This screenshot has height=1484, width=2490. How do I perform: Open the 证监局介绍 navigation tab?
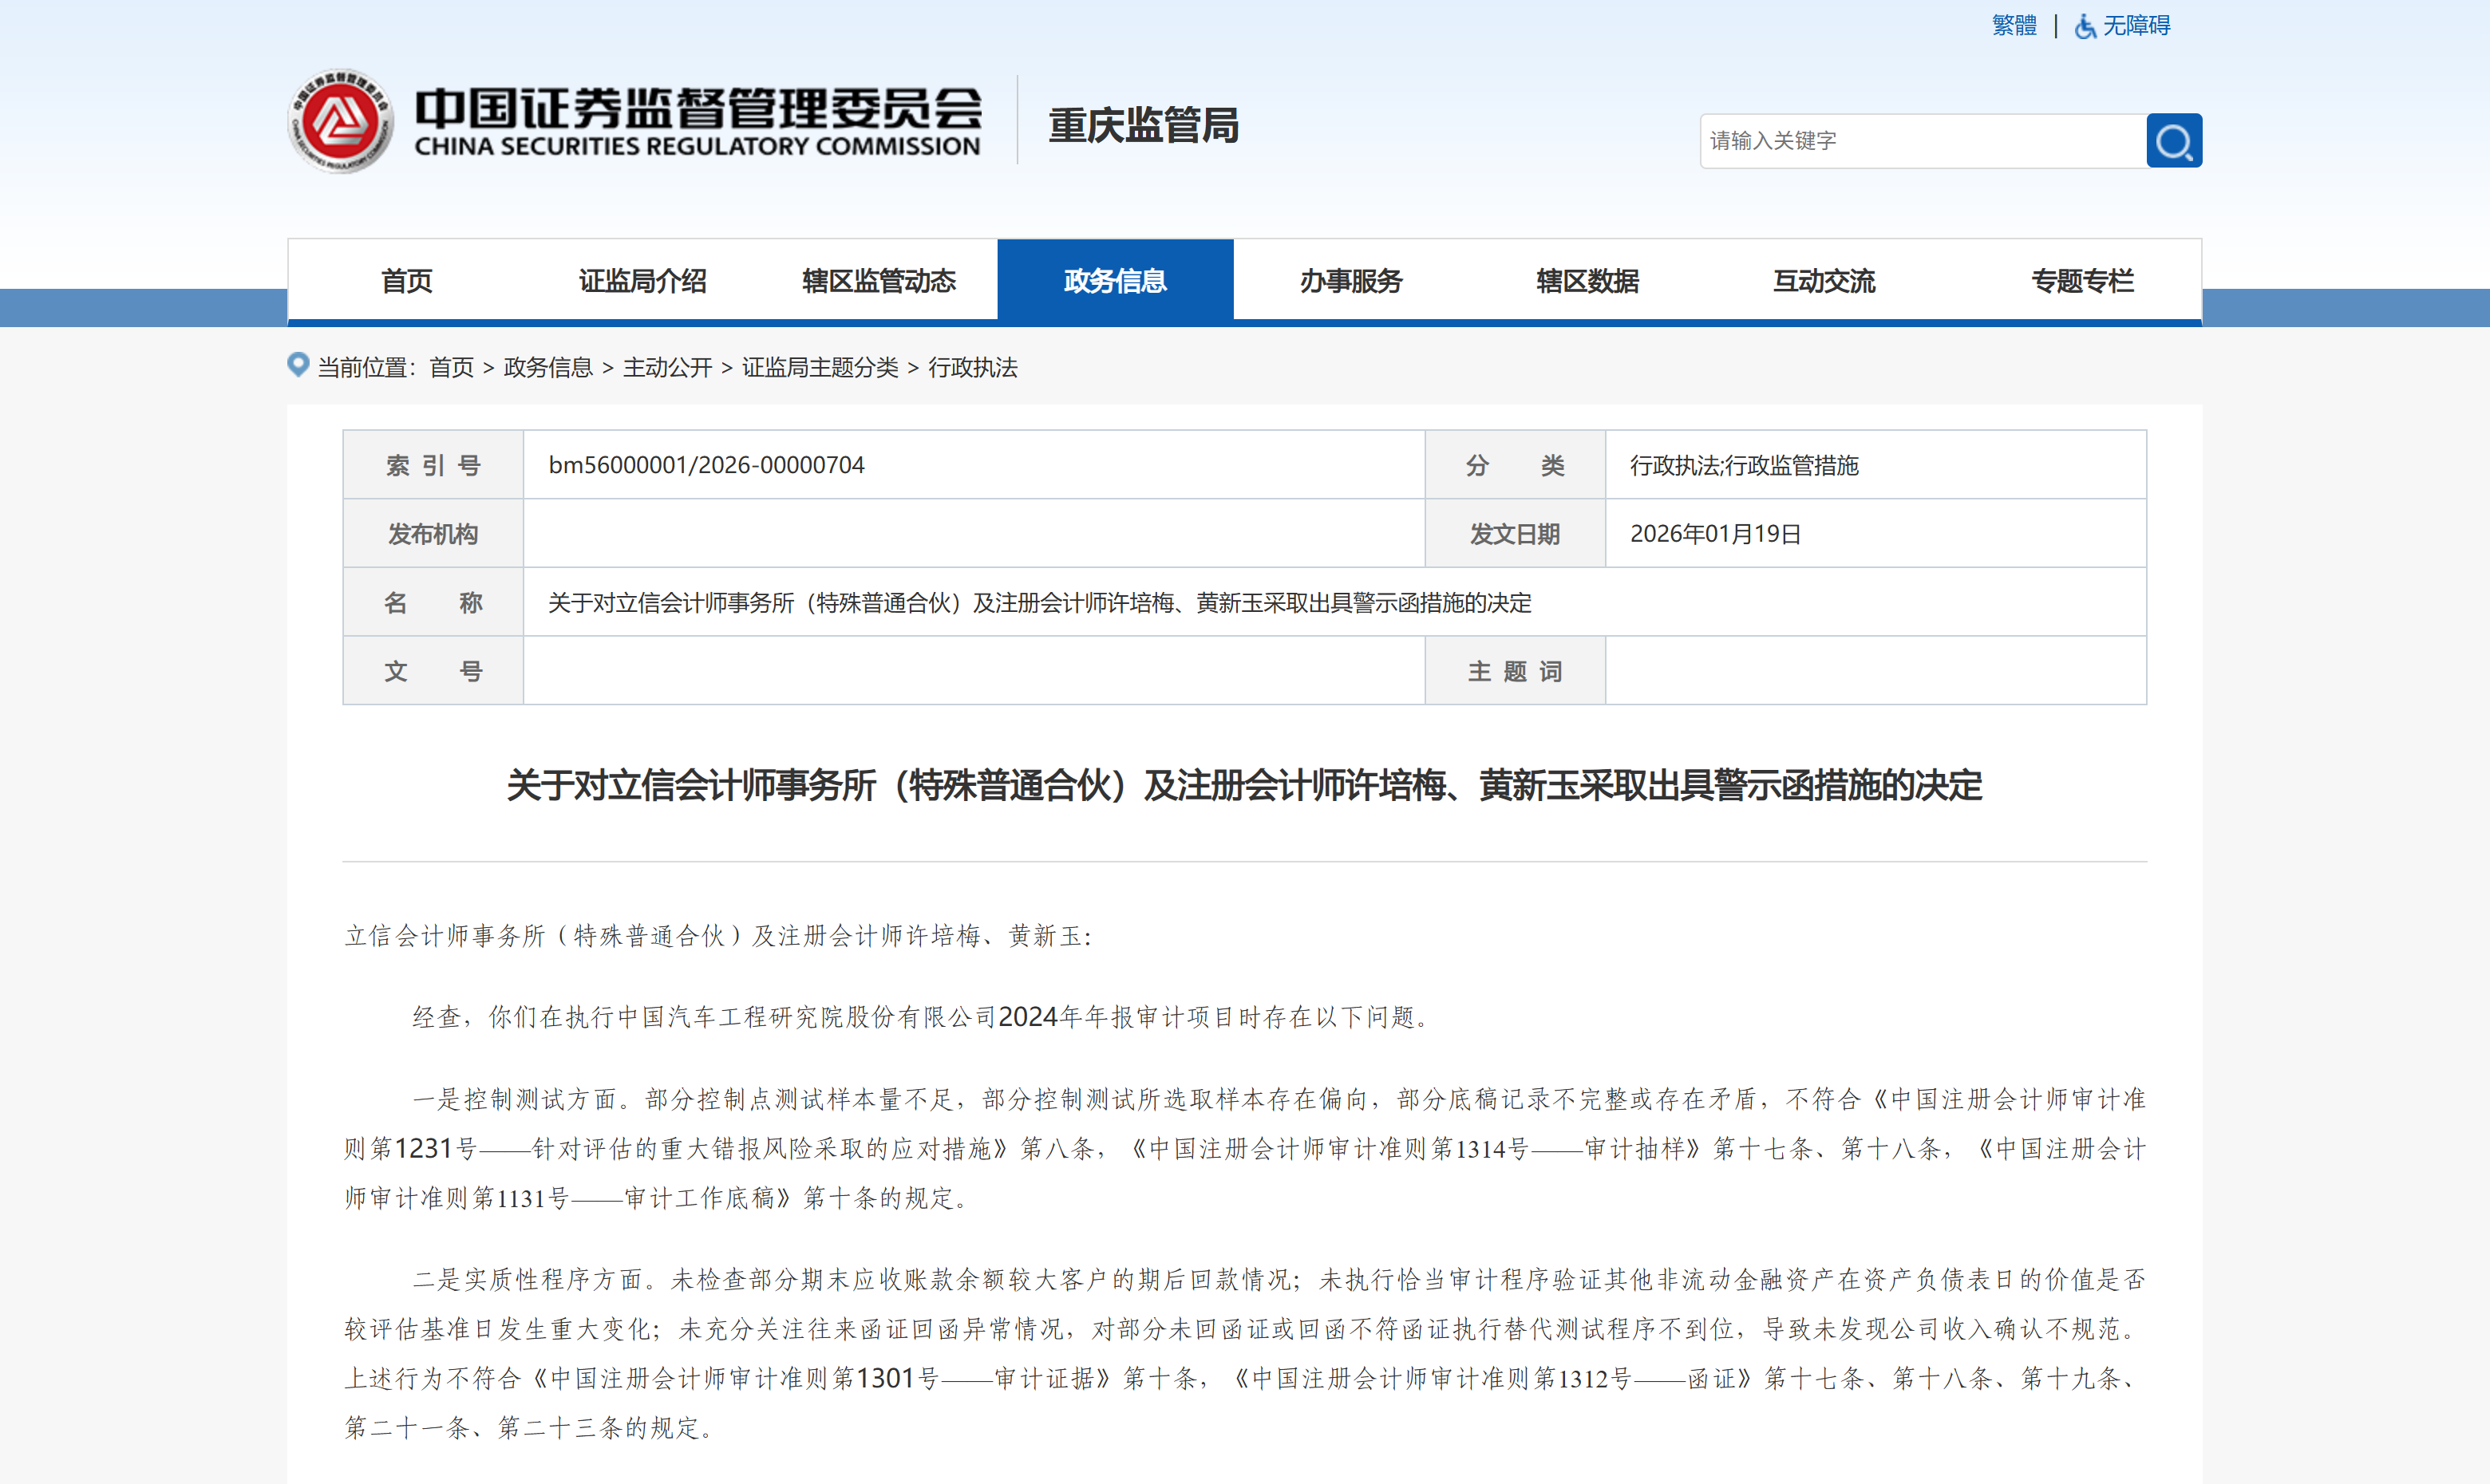tap(642, 281)
